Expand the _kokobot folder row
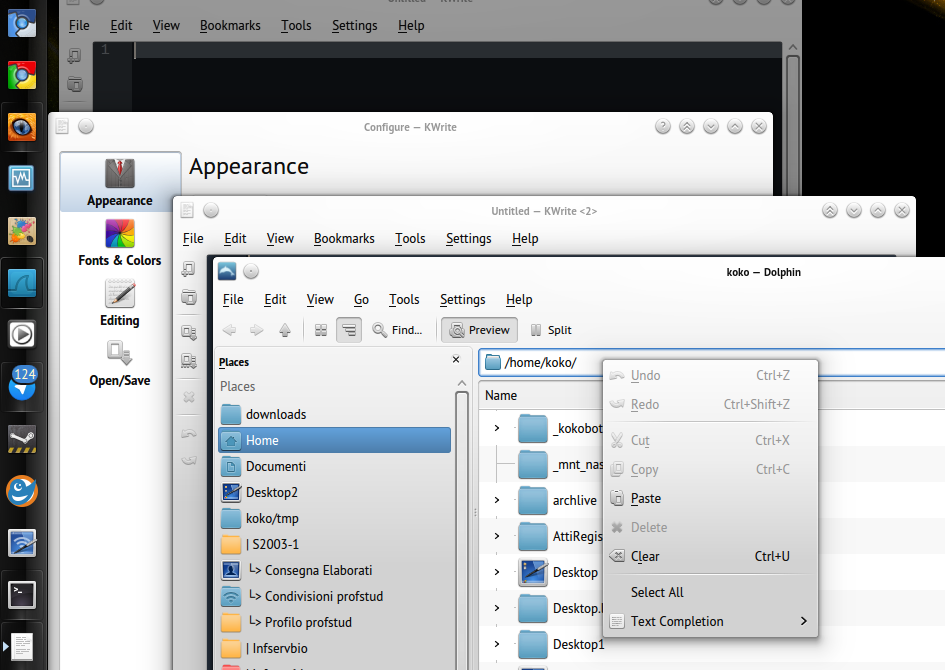This screenshot has width=945, height=670. click(497, 428)
